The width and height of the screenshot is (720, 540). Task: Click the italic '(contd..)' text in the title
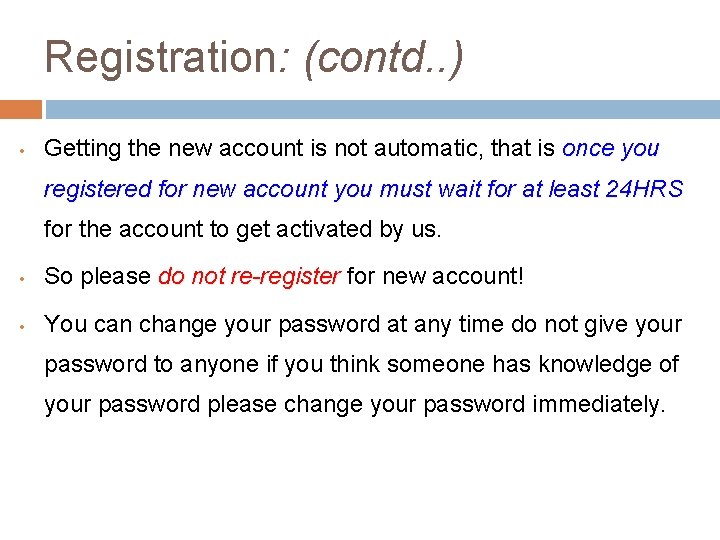384,58
